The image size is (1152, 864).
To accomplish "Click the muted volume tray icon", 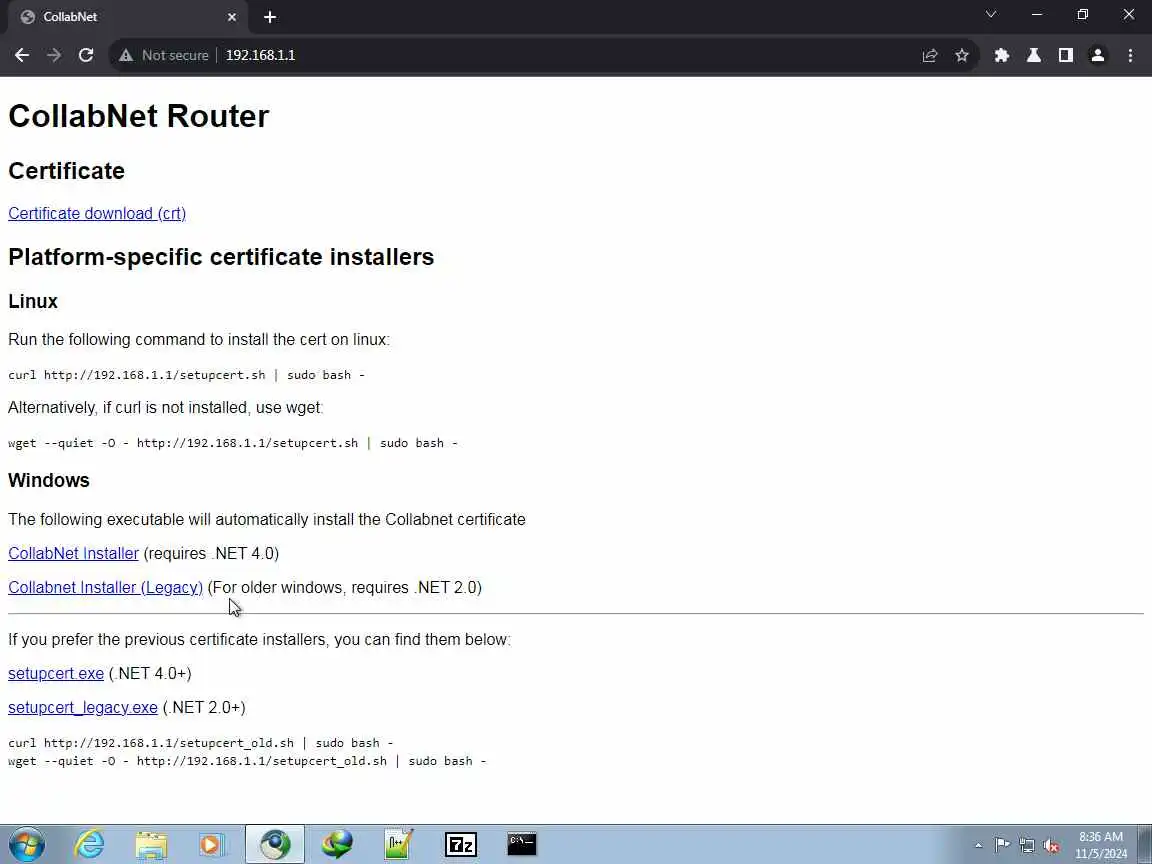I will 1051,846.
